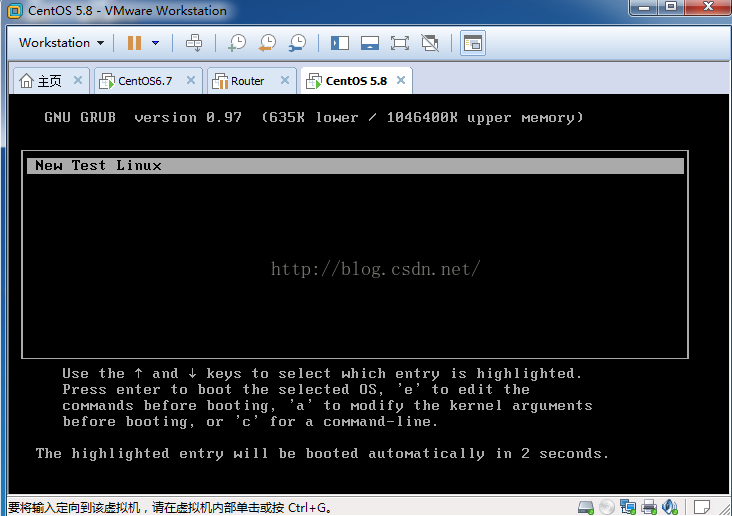This screenshot has width=732, height=516.
Task: Click the network adapter status icon
Action: 628,507
